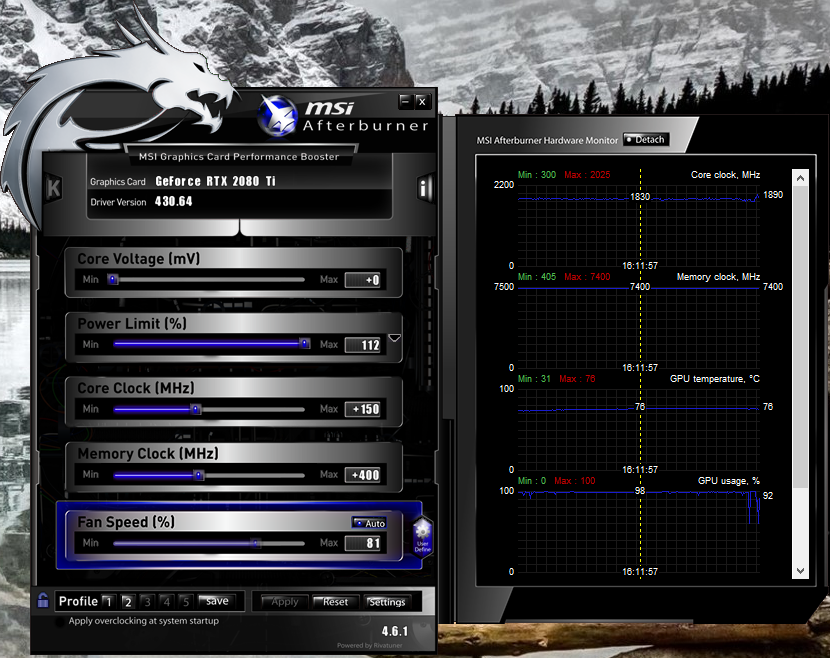Select profile slot 5

(185, 601)
